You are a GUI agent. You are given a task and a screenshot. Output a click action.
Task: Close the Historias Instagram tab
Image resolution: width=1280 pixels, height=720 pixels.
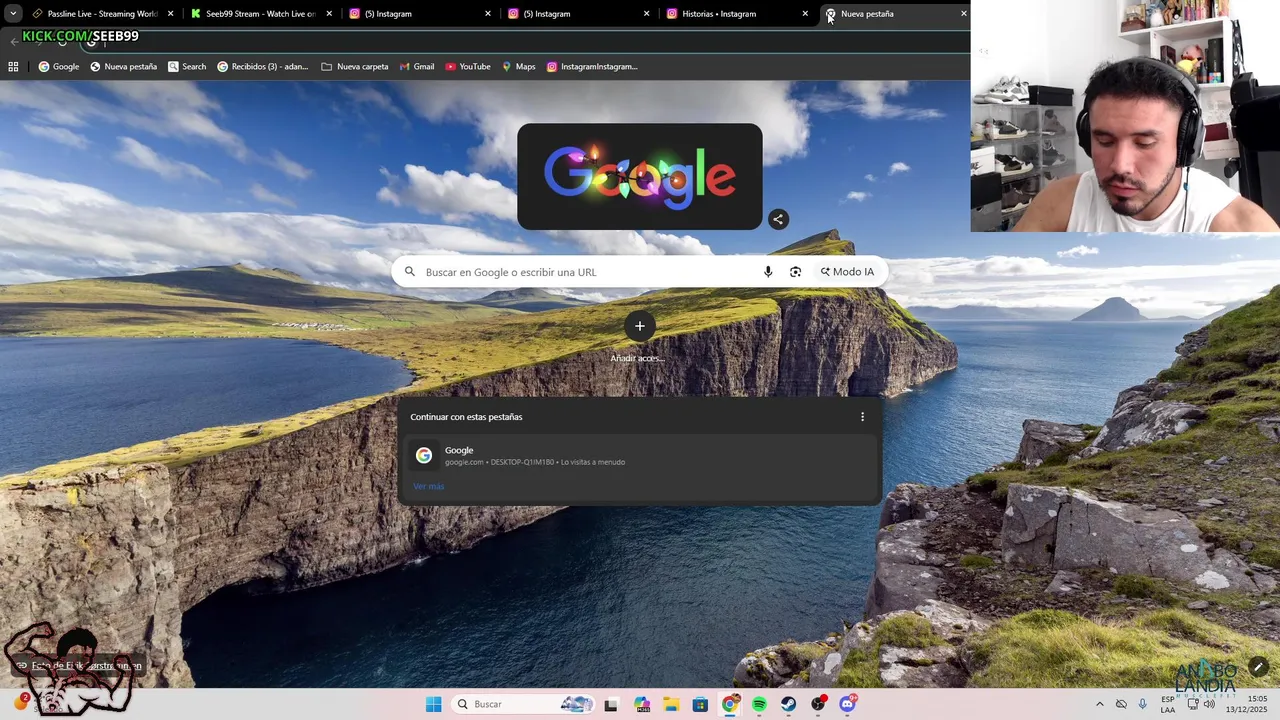[x=805, y=14]
